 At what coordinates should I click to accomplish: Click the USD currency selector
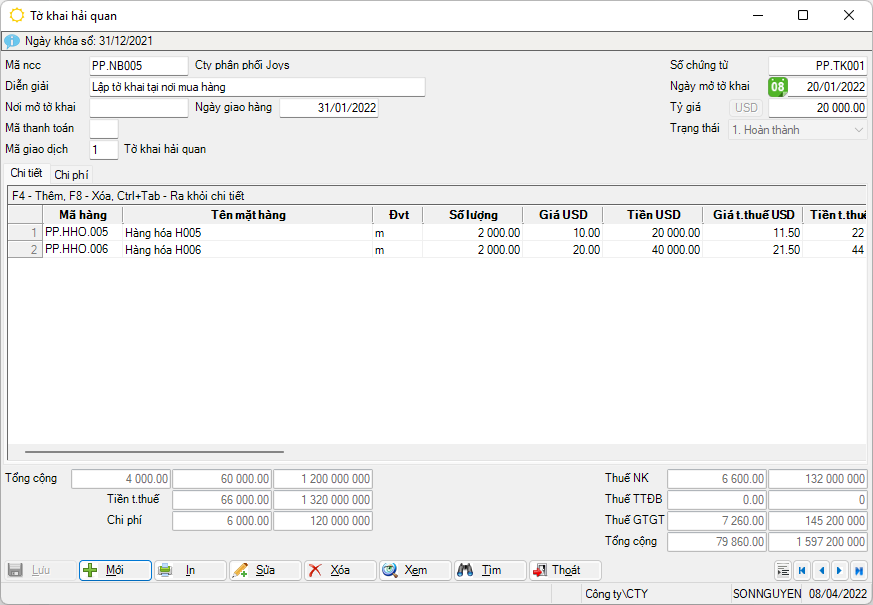point(747,108)
